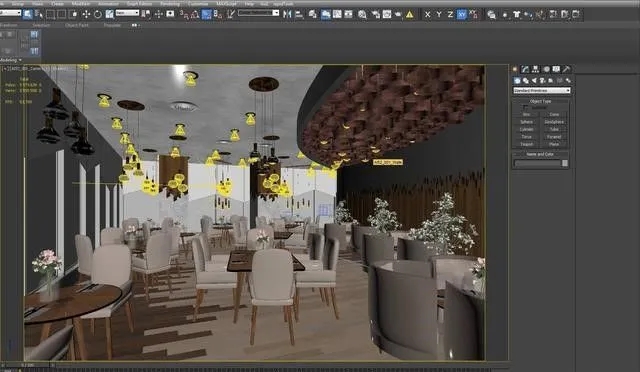The image size is (640, 372).
Task: Click the Mirror tool icon
Action: pos(287,14)
